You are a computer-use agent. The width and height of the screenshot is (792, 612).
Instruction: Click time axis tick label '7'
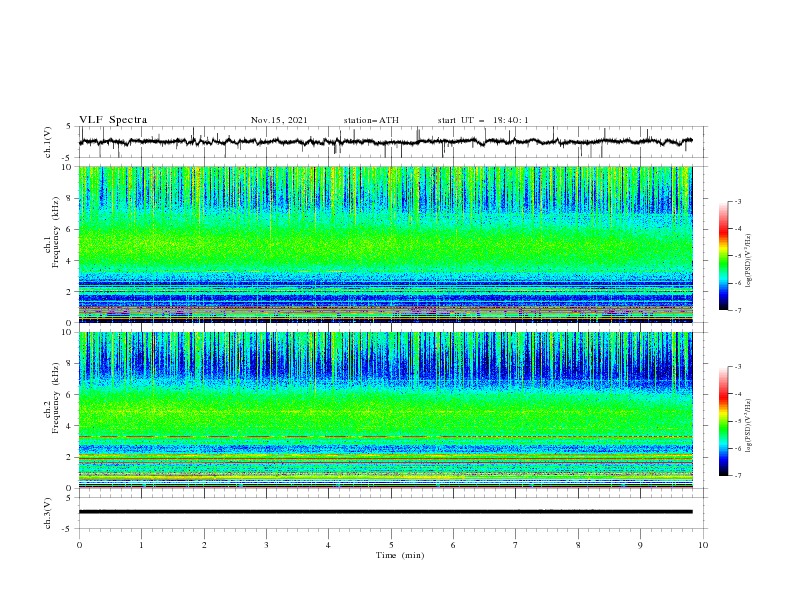(x=516, y=545)
